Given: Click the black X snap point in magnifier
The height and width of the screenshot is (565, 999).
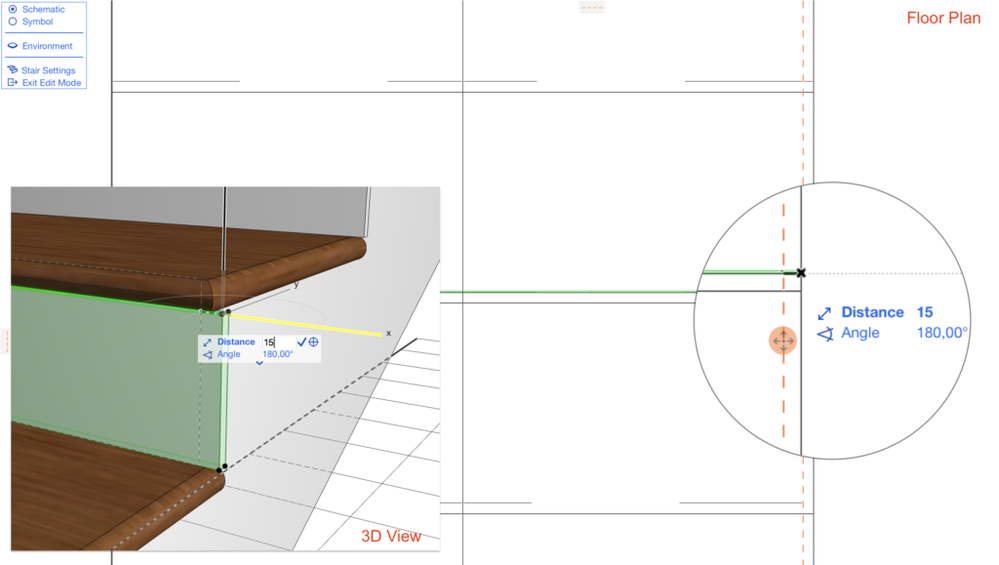Looking at the screenshot, I should (801, 273).
